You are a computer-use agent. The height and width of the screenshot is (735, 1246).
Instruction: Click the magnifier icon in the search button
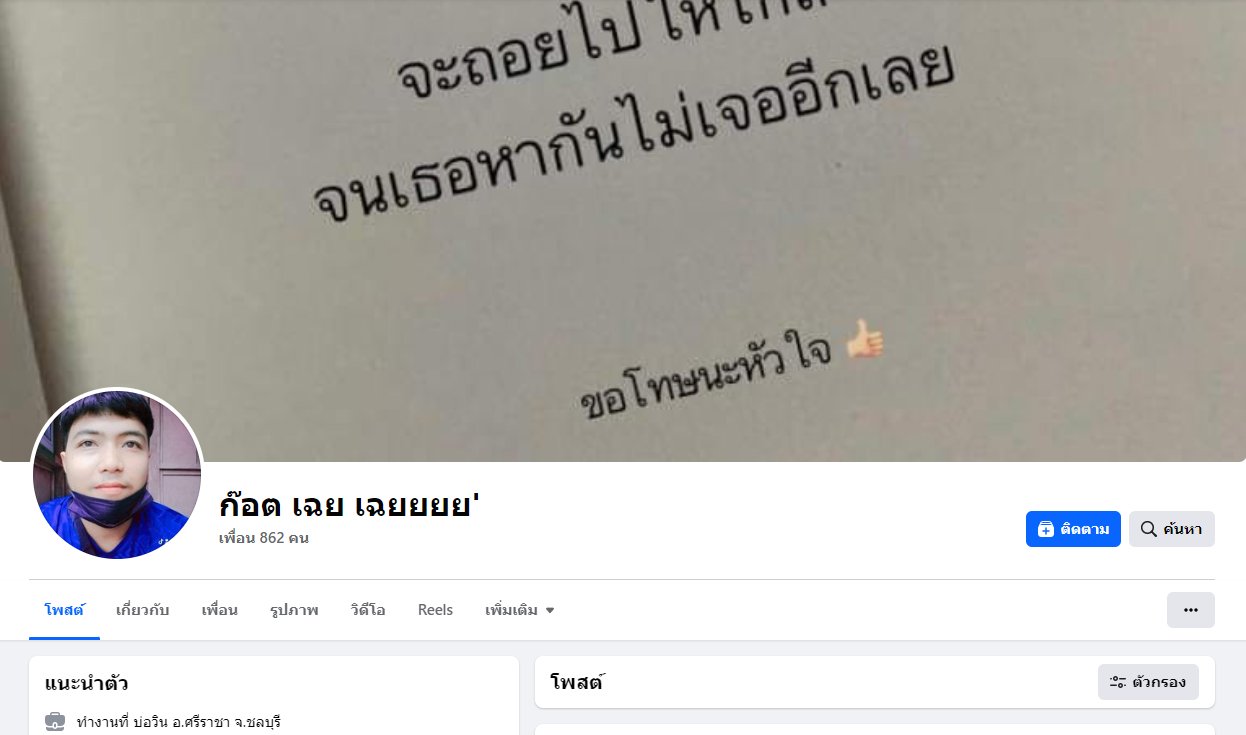(1149, 529)
